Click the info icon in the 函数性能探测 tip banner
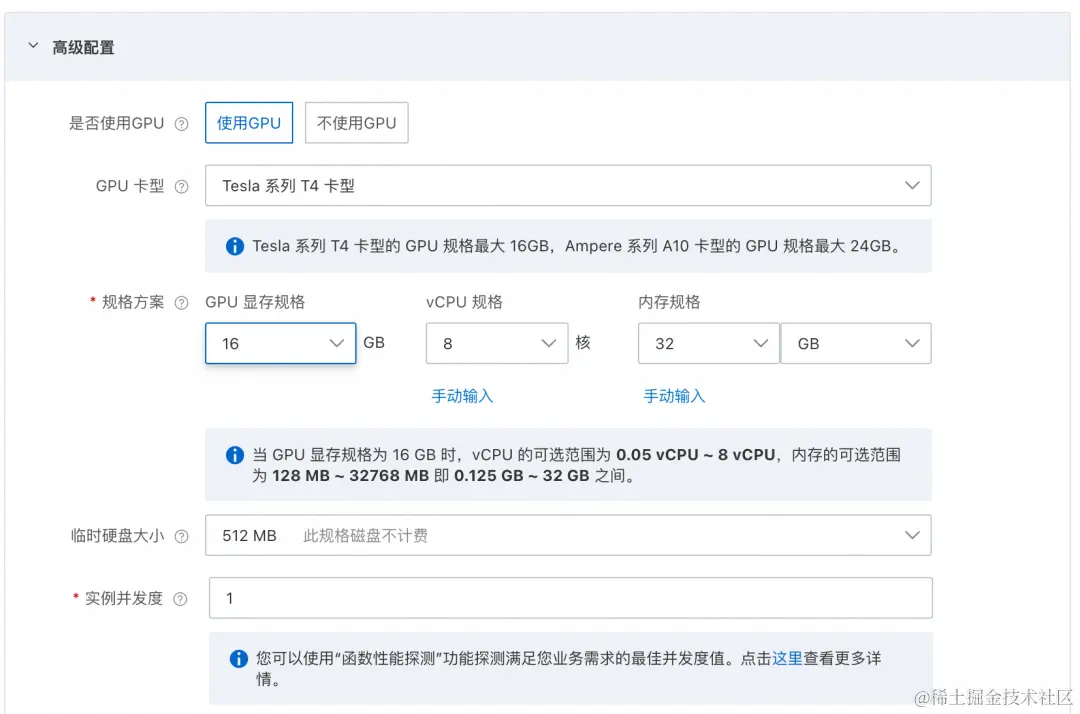This screenshot has height=714, width=1080. tap(238, 658)
